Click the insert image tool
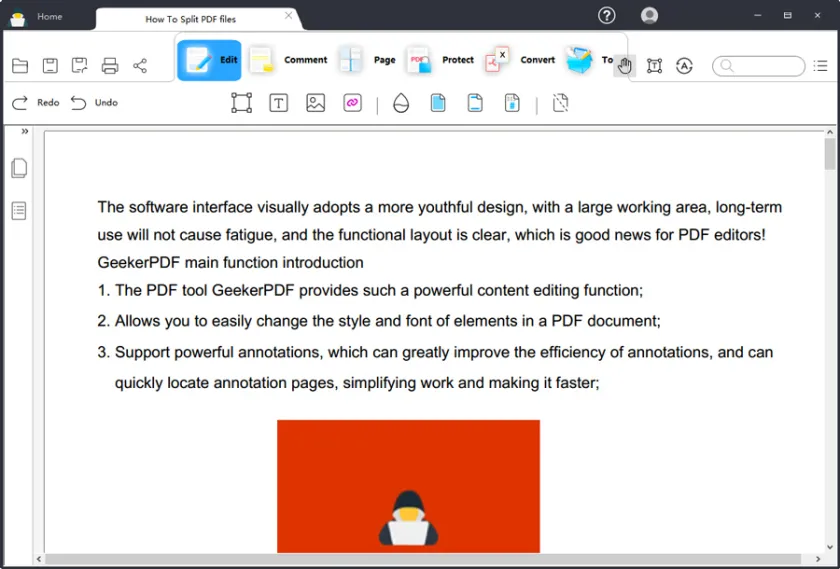The width and height of the screenshot is (840, 569). coord(316,103)
